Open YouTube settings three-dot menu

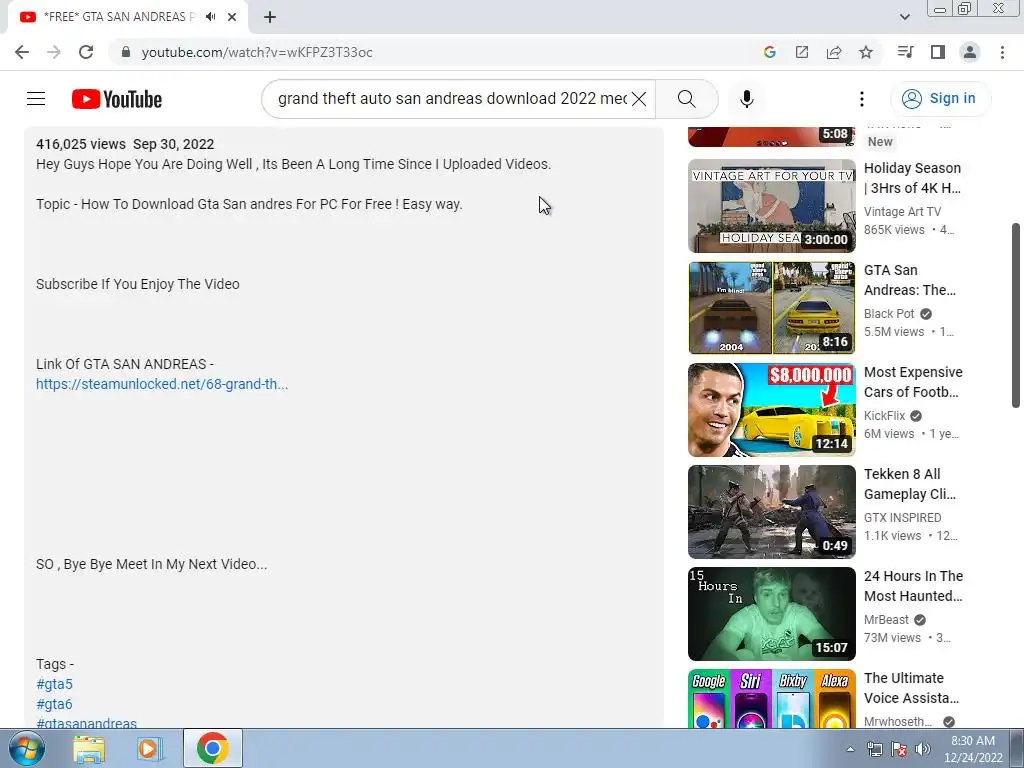coord(861,99)
